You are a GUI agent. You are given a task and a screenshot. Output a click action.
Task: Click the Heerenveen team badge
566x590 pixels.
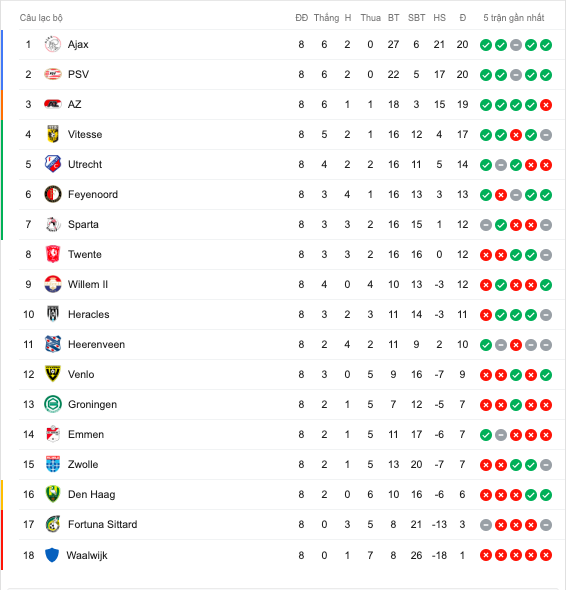(53, 344)
